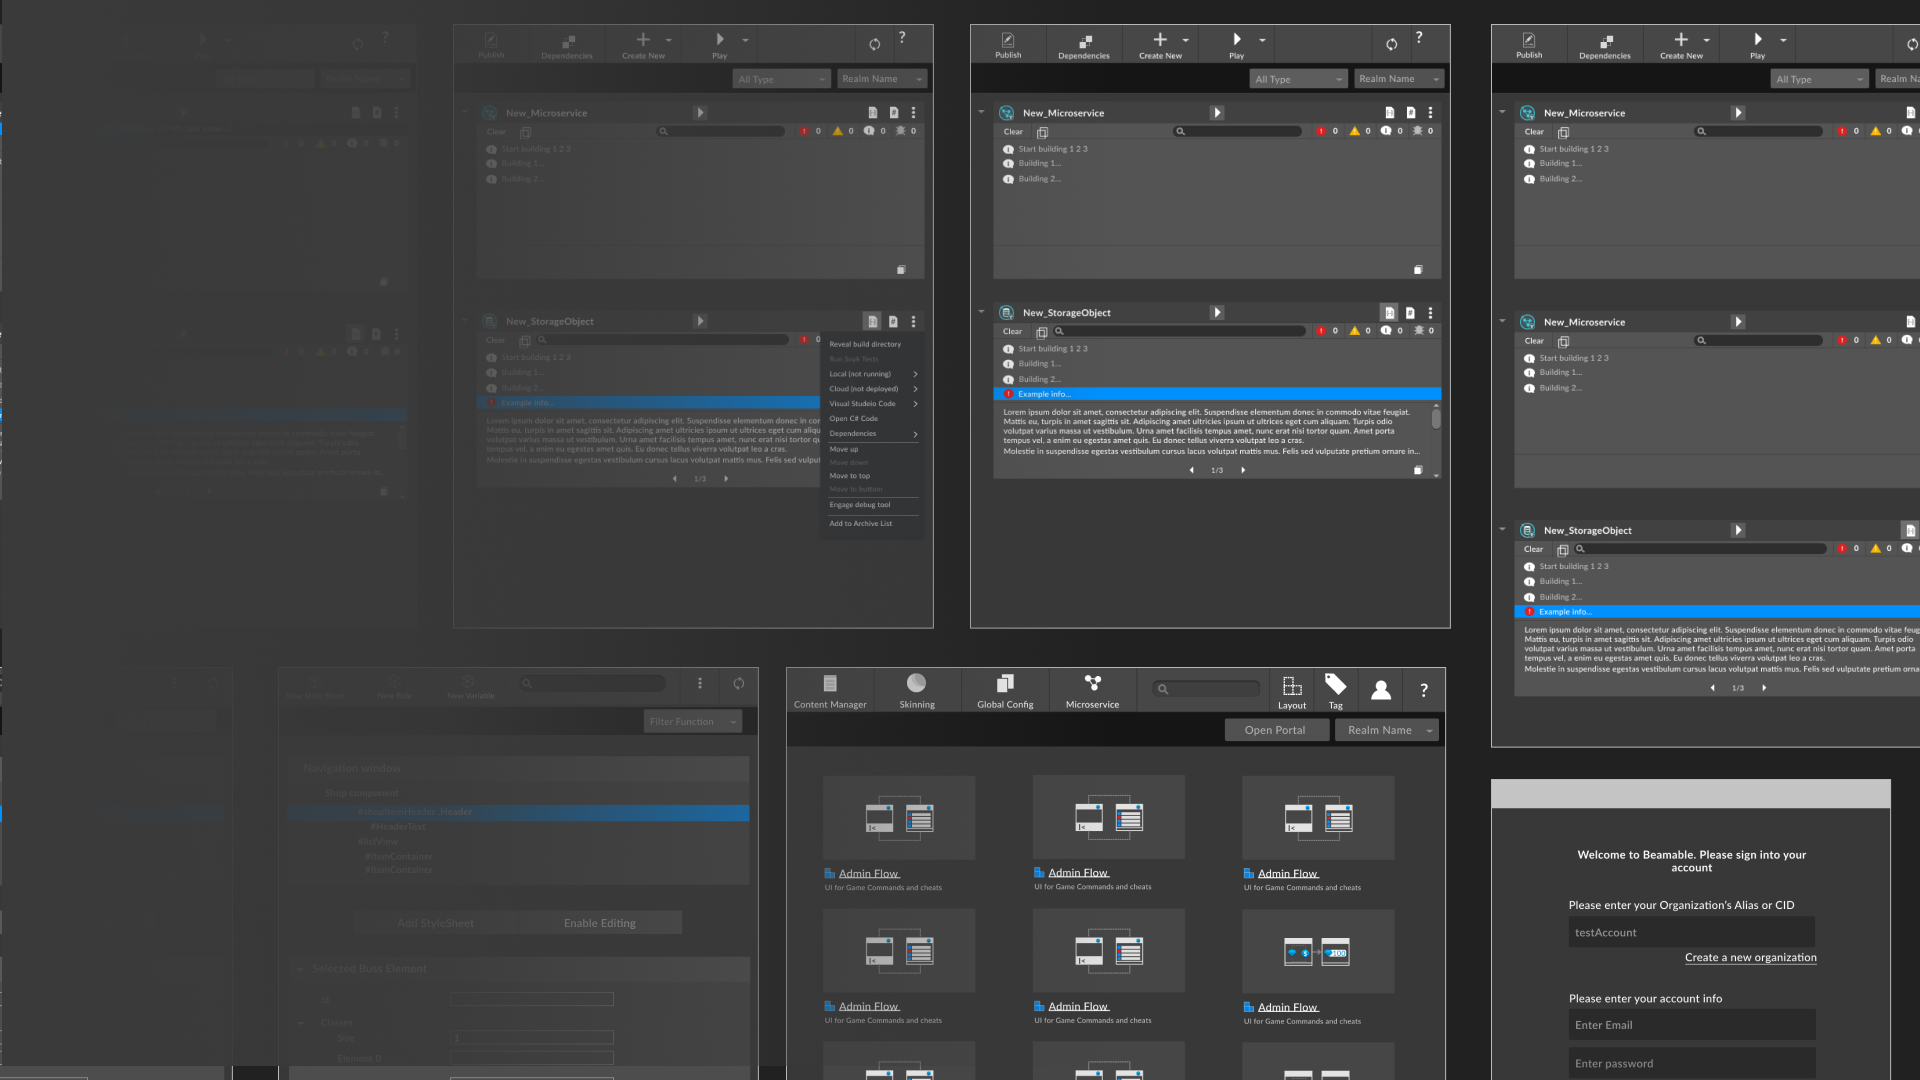The height and width of the screenshot is (1080, 1920).
Task: Expand Local (not running) submenu arrow
Action: point(915,374)
